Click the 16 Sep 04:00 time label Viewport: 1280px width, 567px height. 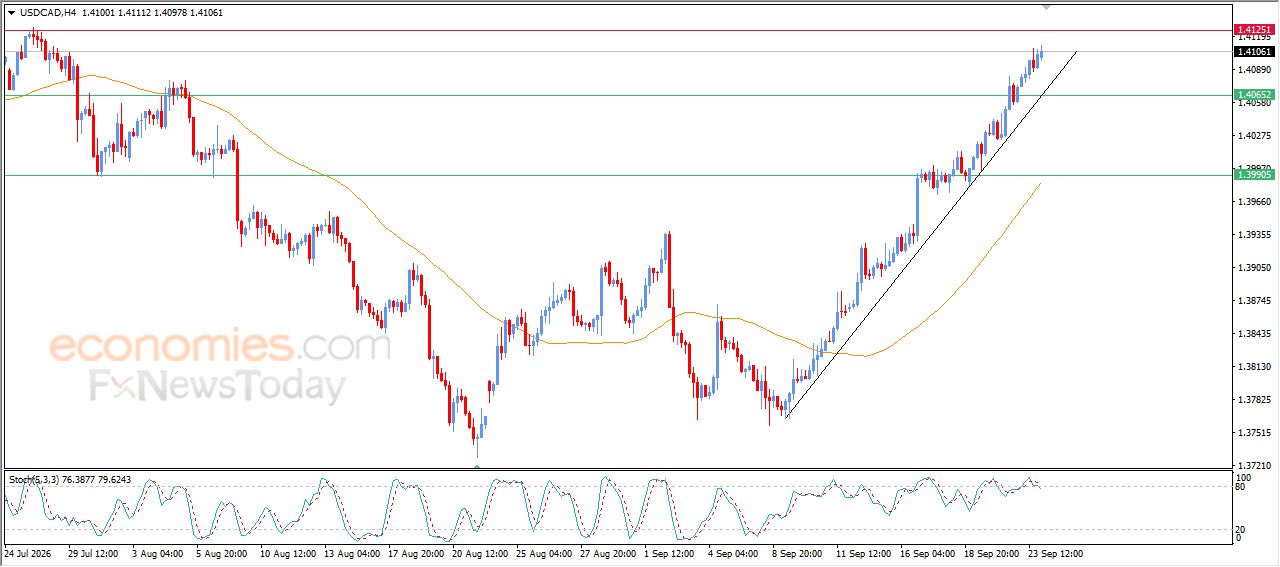tap(927, 553)
